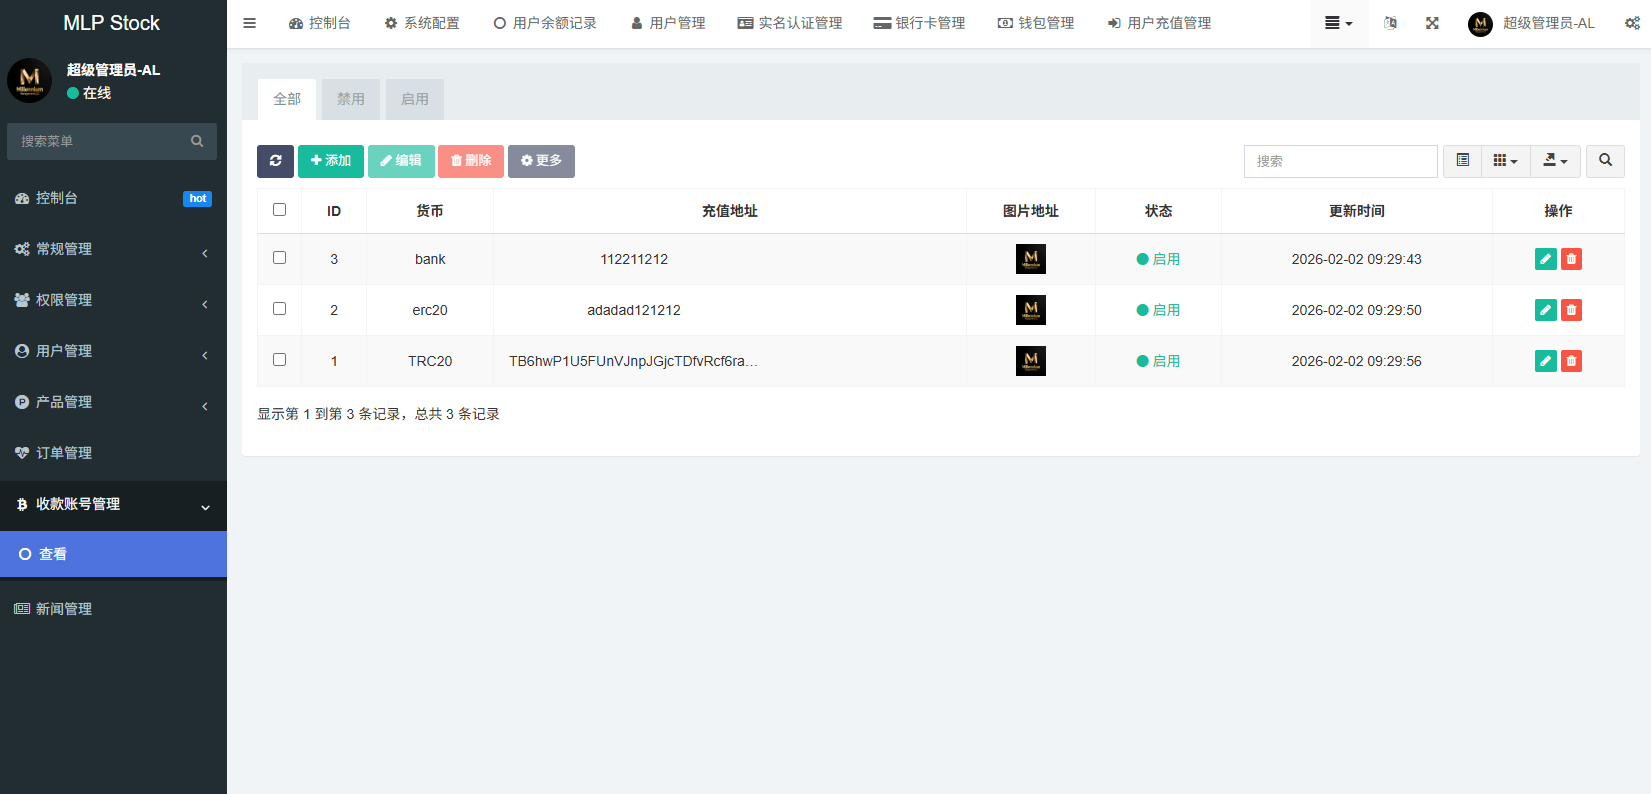Click the green 添加 button

pos(331,161)
